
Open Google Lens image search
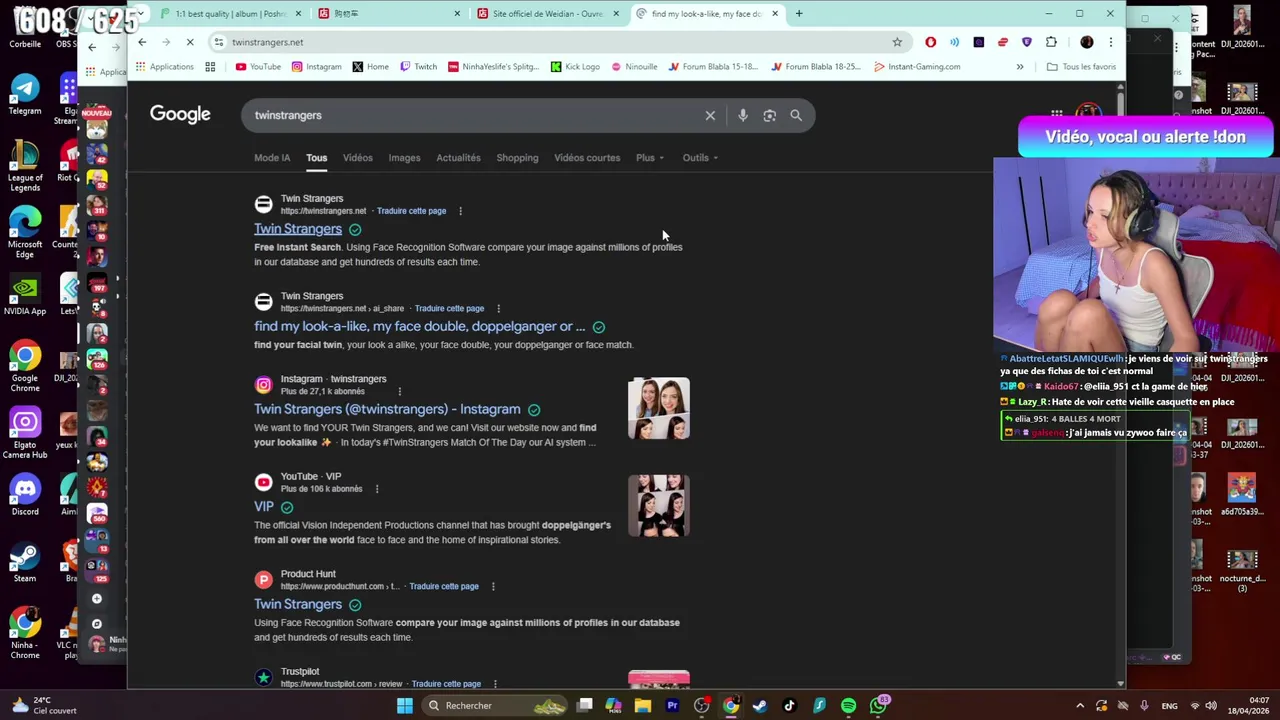pyautogui.click(x=769, y=116)
